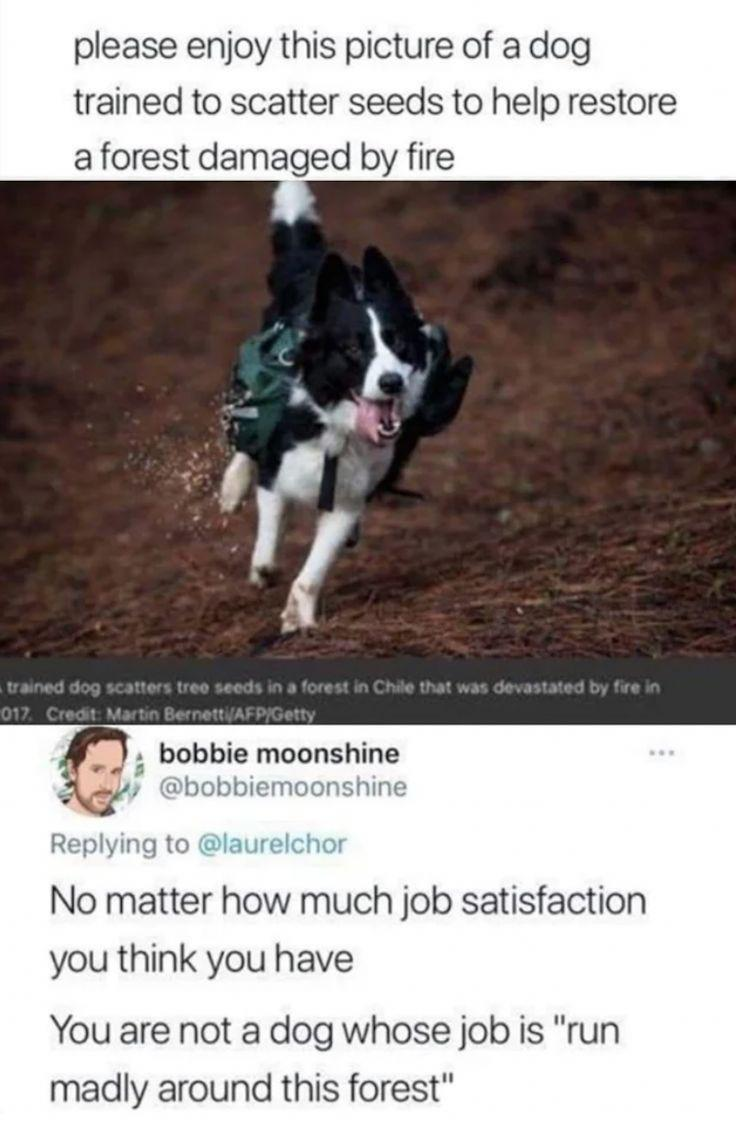The image size is (736, 1128).
Task: Click caption about forest in Chile
Action: click(x=331, y=688)
